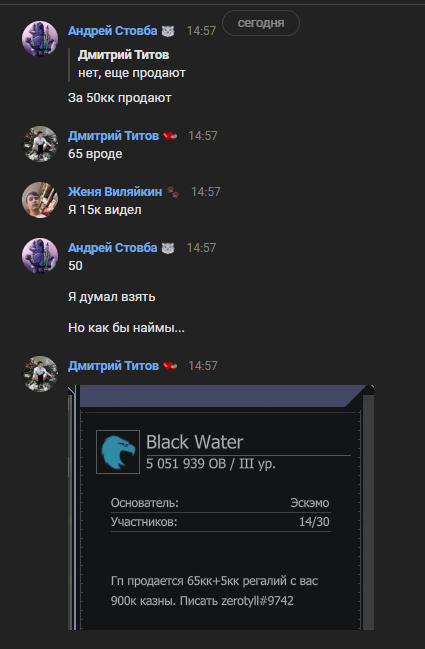The height and width of the screenshot is (649, 425).
Task: Click status emoji next to first Андрей Стовба name
Action: tap(168, 31)
